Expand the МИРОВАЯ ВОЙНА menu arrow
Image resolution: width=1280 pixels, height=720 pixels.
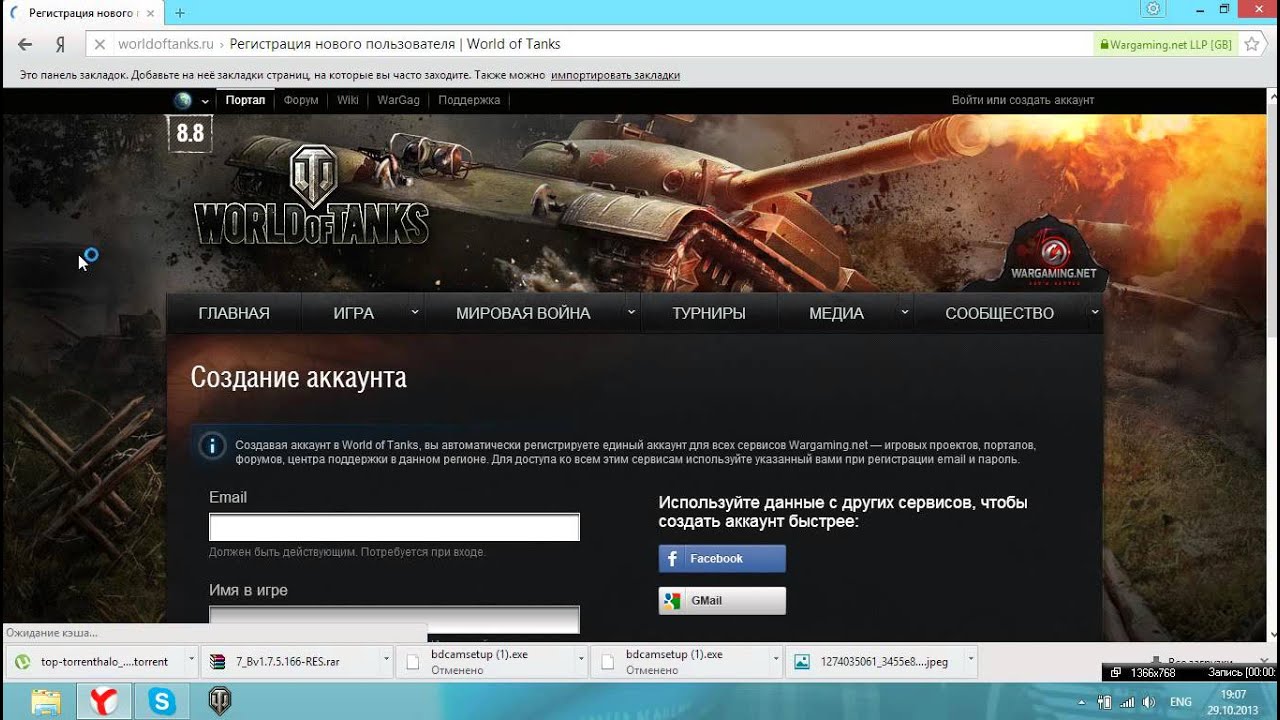click(x=631, y=312)
